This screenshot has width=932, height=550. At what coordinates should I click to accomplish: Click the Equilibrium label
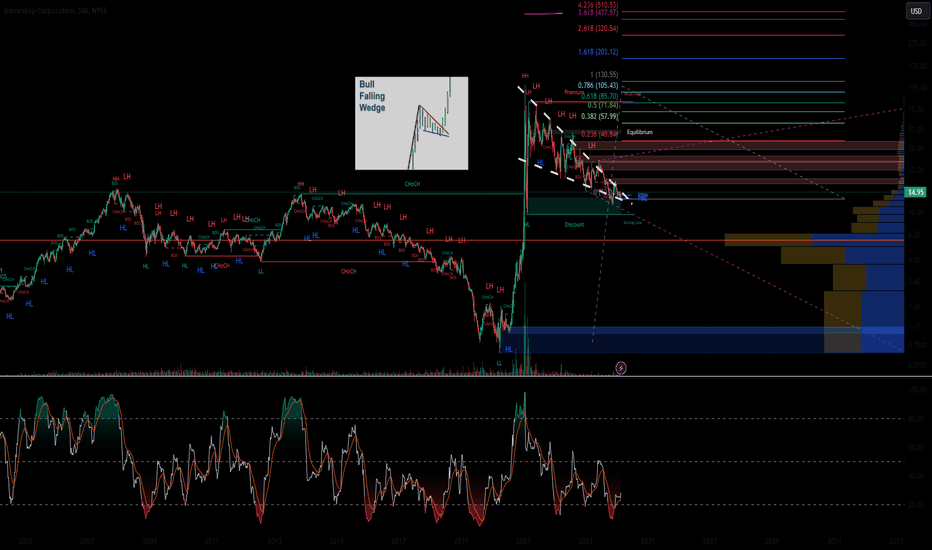pos(640,132)
